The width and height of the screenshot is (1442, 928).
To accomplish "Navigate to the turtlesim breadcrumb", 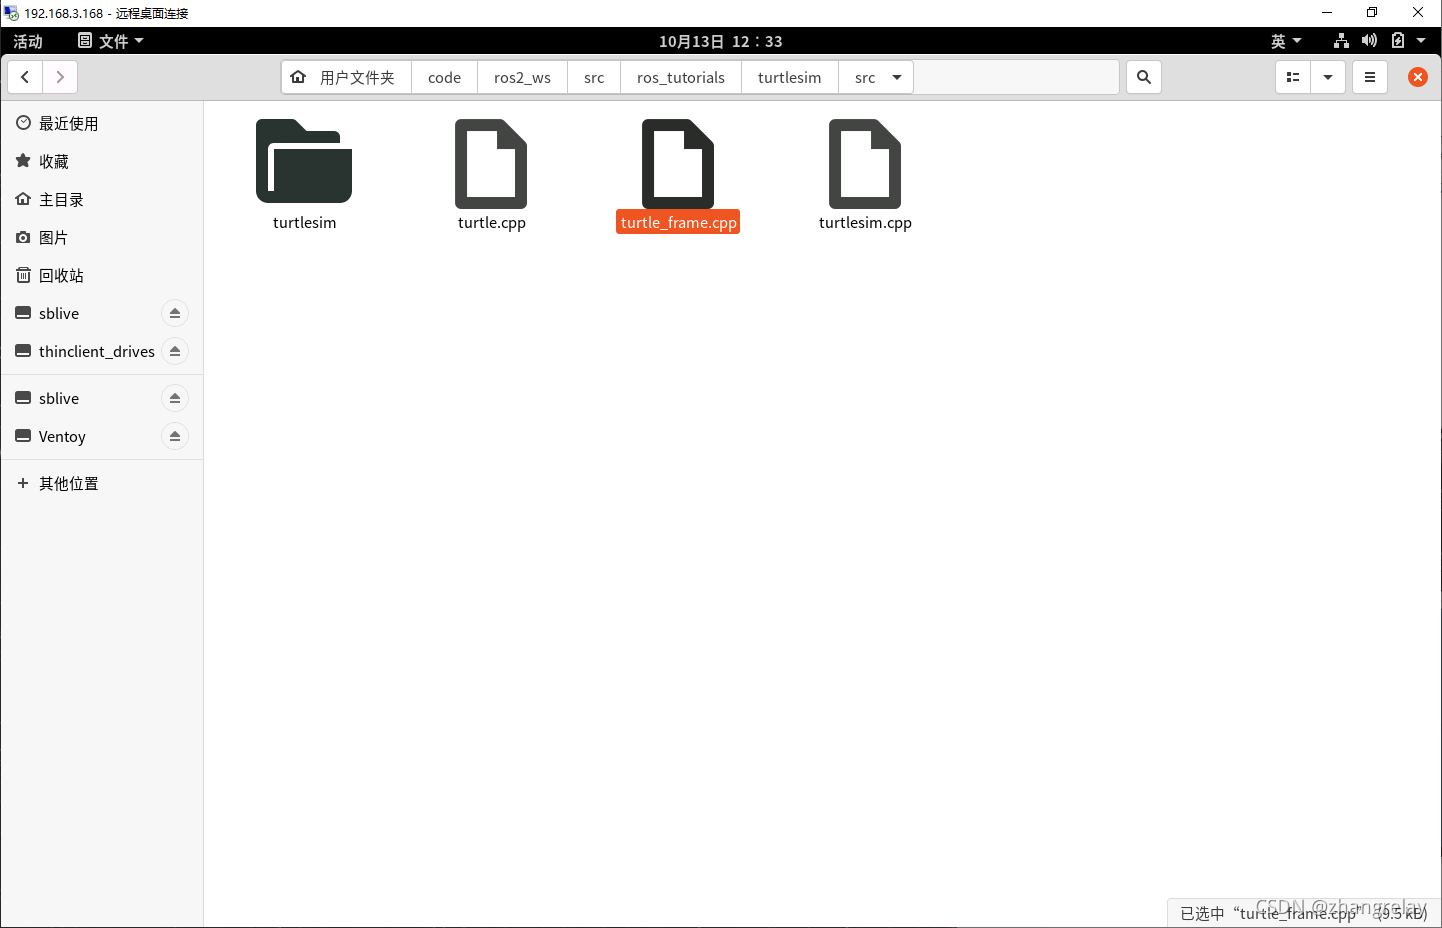I will coord(789,77).
